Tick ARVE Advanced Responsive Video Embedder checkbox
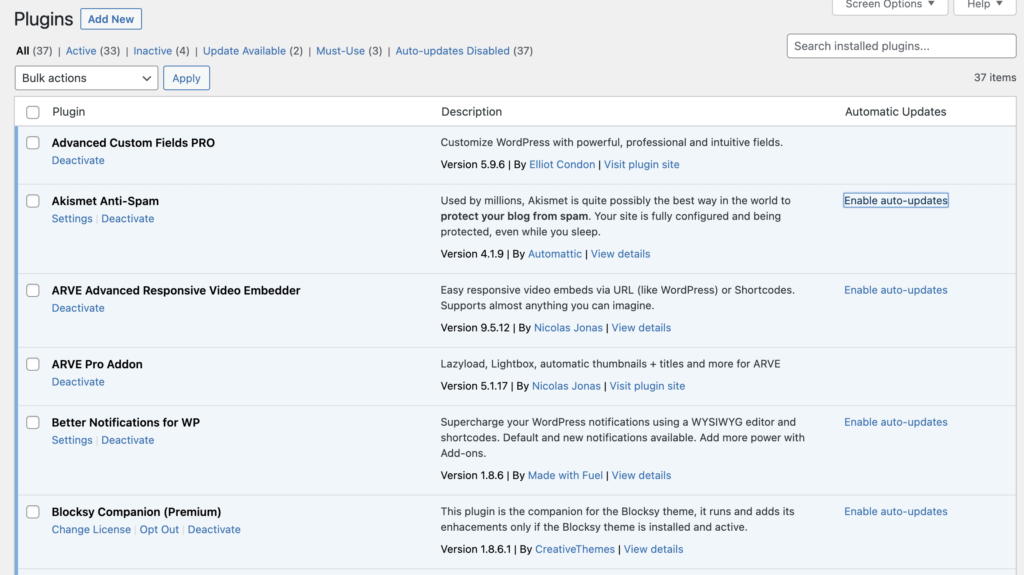Image resolution: width=1024 pixels, height=575 pixels. click(x=33, y=290)
